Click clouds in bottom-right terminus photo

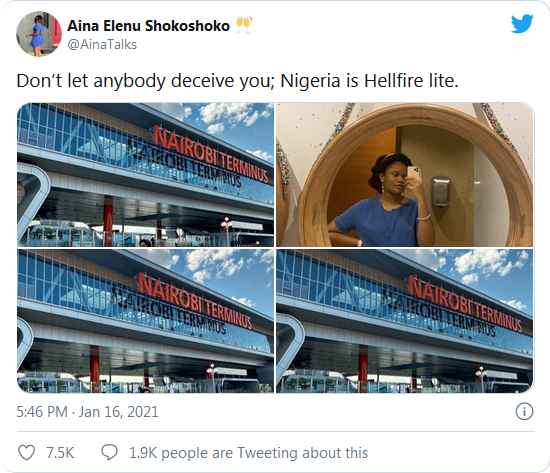(489, 267)
